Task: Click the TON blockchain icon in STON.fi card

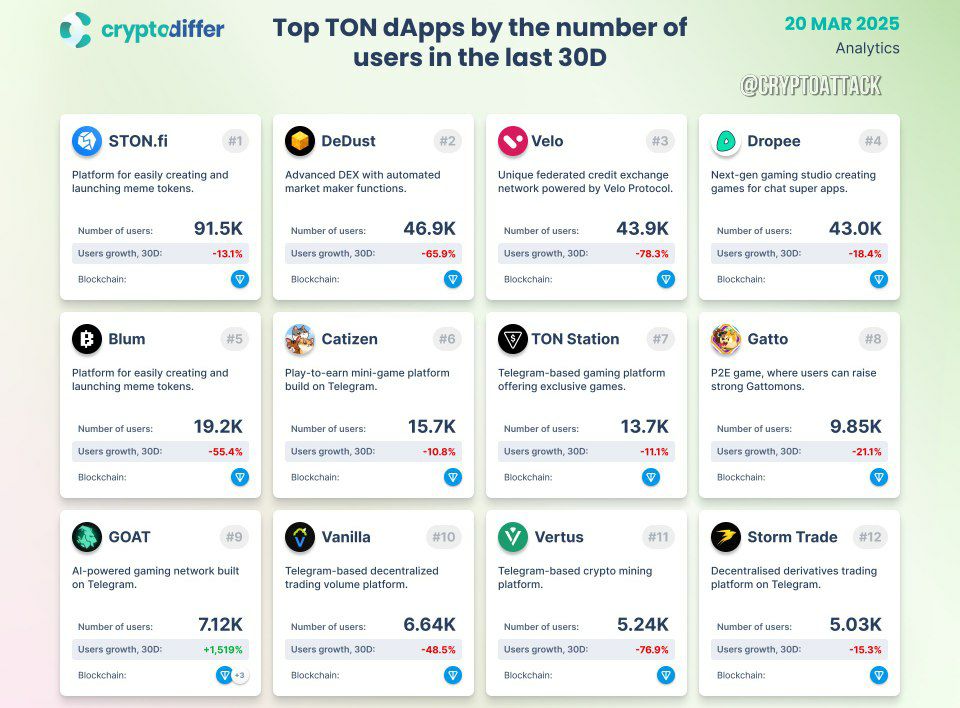Action: [240, 279]
